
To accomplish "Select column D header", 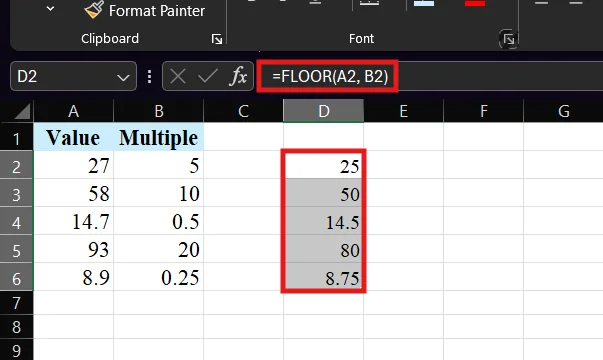I will [x=323, y=111].
